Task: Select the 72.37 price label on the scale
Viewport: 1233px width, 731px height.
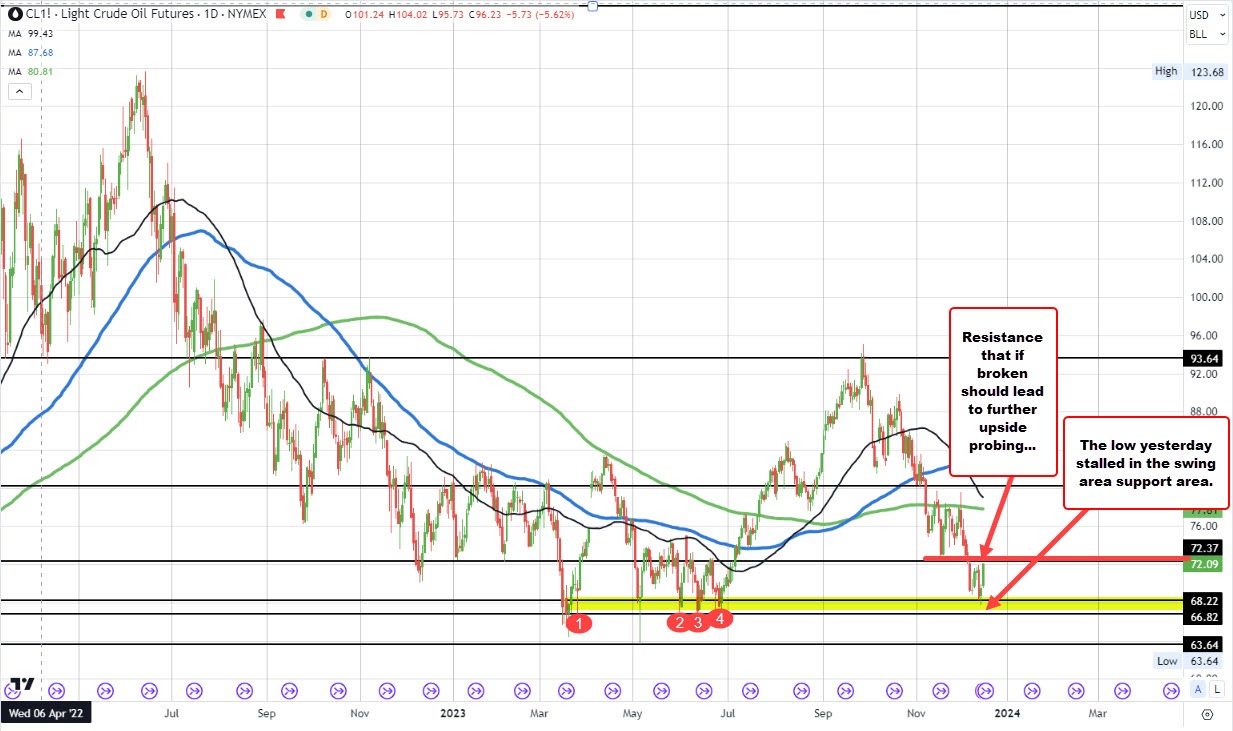Action: tap(1205, 548)
